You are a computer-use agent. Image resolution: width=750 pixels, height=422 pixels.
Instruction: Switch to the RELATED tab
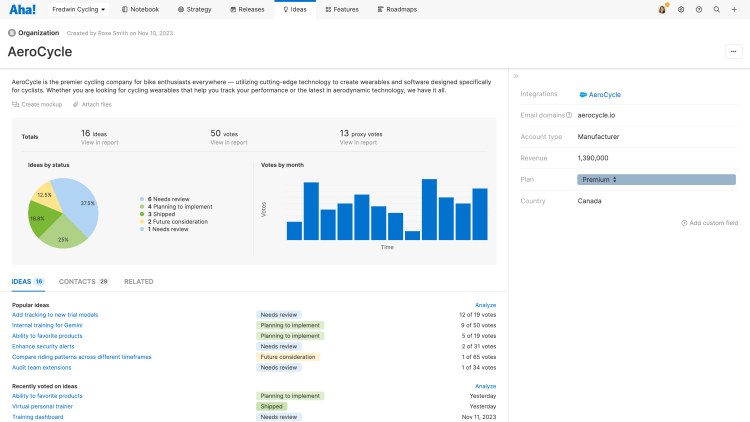139,281
